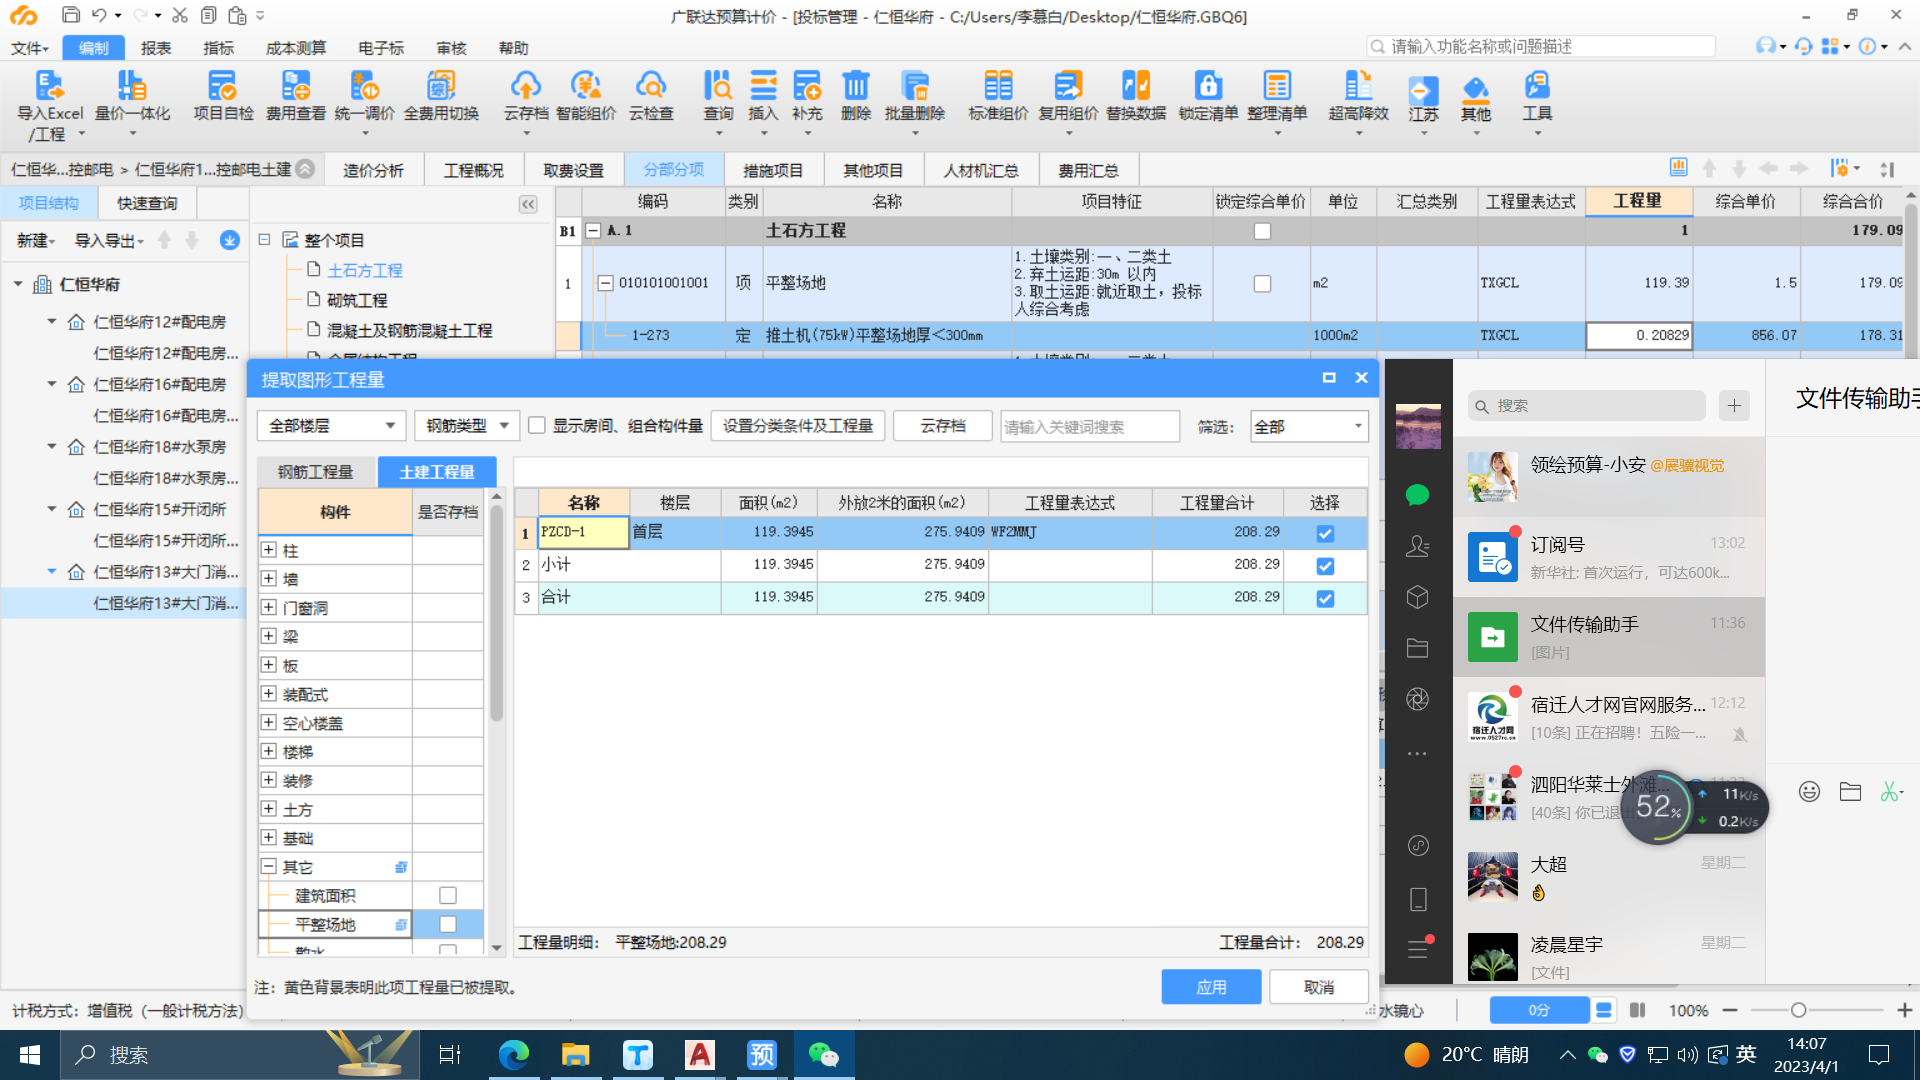Click the 全费用切换 icon
The image size is (1920, 1080).
pos(441,97)
